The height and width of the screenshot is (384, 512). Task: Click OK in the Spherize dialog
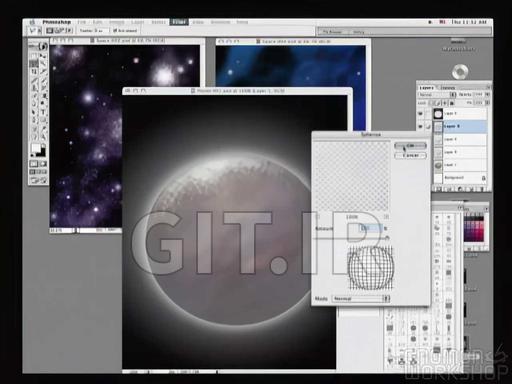(410, 146)
